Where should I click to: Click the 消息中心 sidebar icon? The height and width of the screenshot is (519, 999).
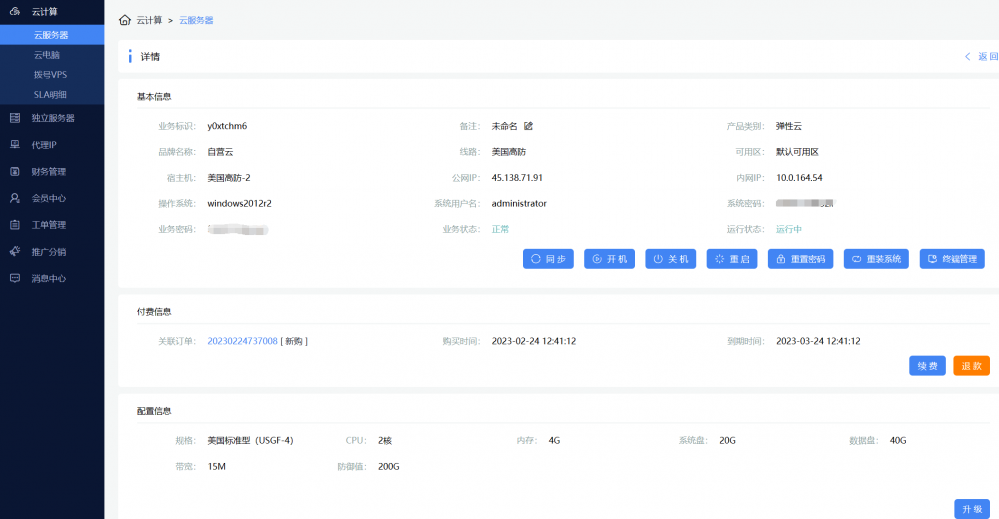coord(15,279)
